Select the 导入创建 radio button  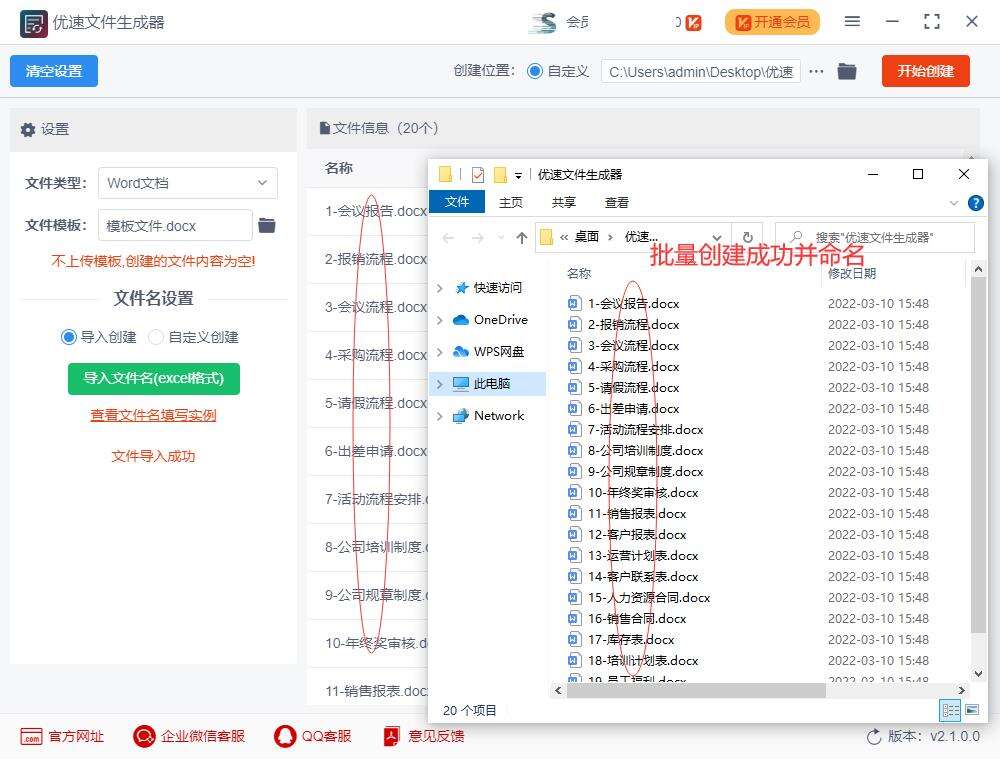coord(68,337)
